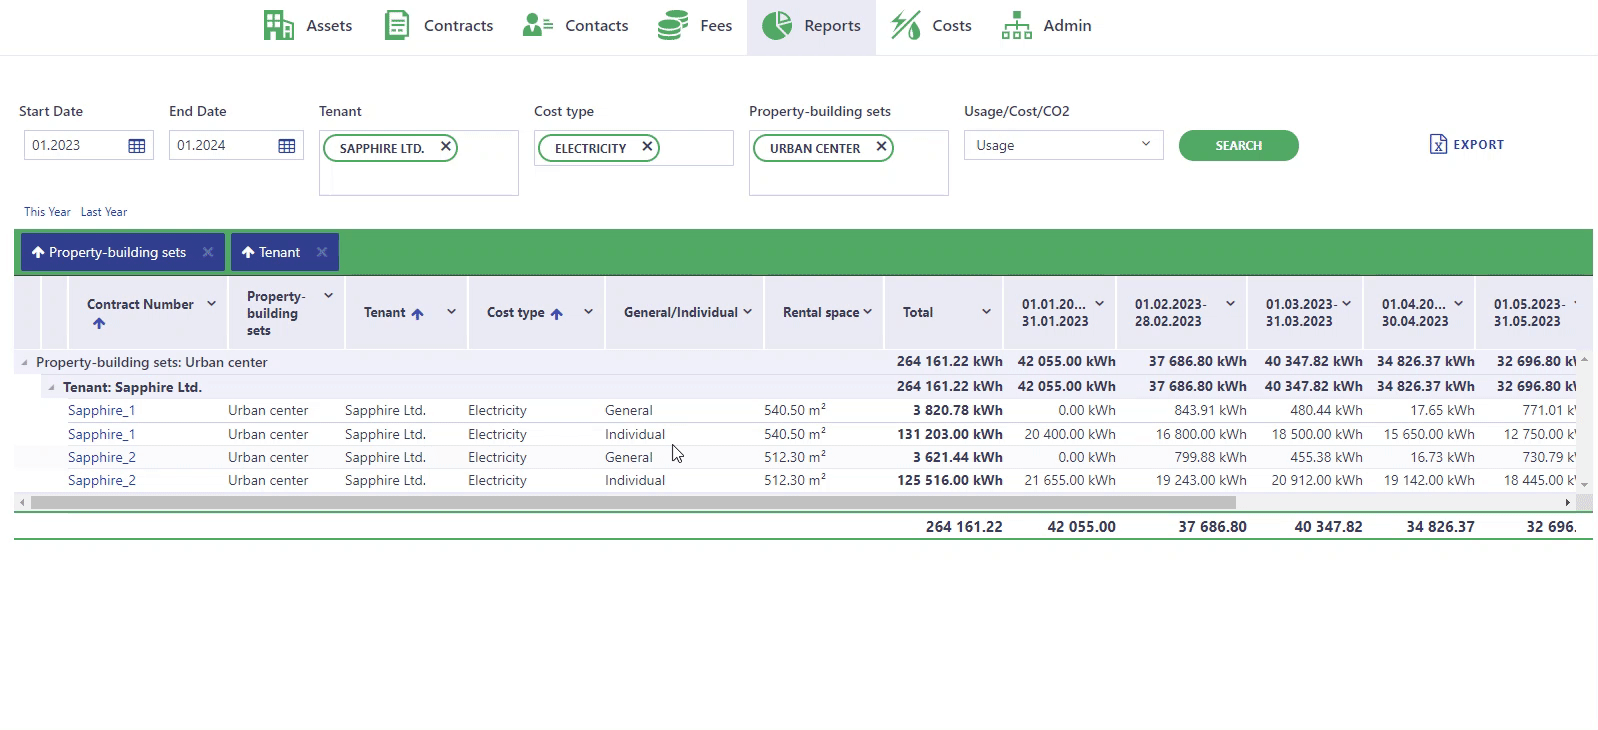Go to the Contacts section
Image resolution: width=1598 pixels, height=730 pixels.
(x=575, y=26)
